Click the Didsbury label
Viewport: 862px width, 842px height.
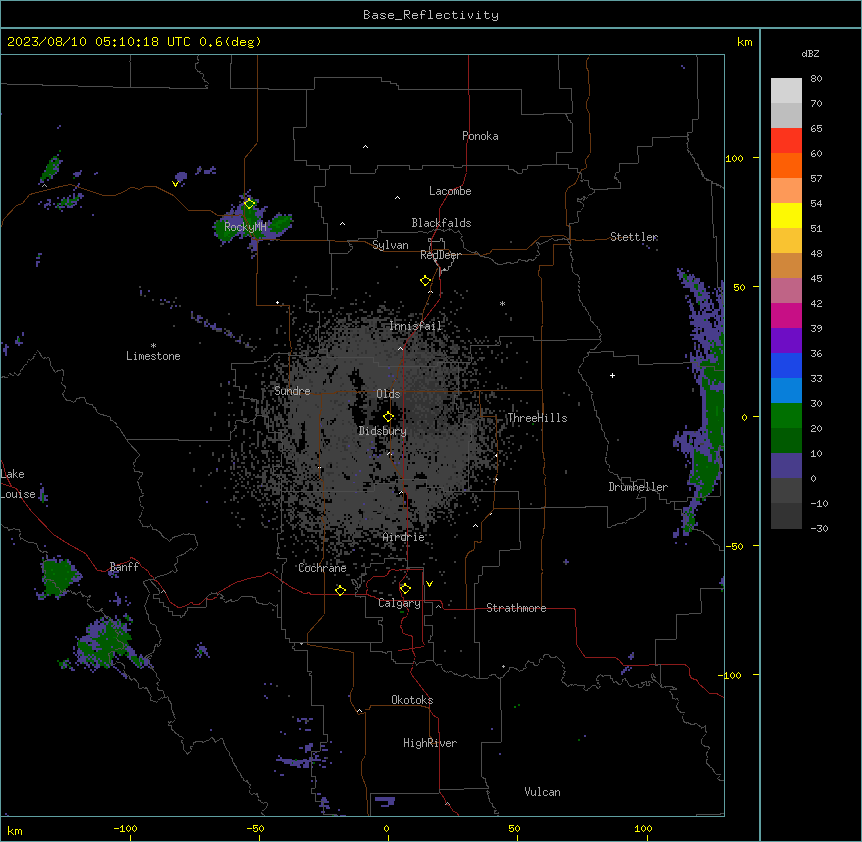coord(383,431)
